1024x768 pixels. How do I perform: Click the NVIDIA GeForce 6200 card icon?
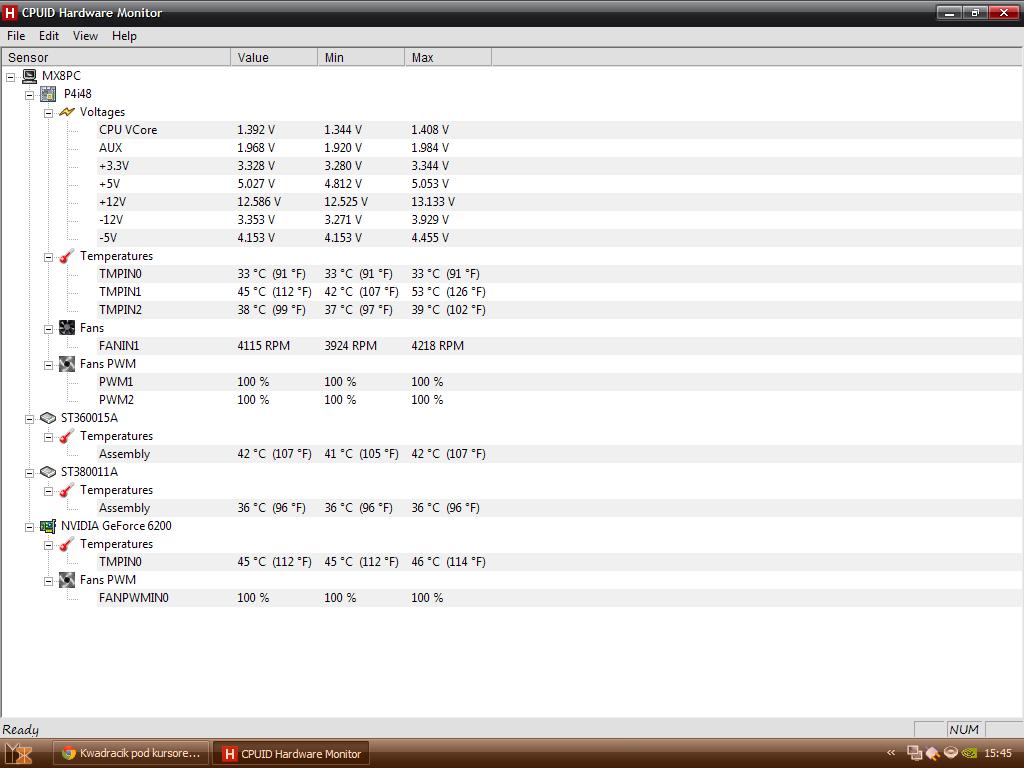[x=48, y=526]
